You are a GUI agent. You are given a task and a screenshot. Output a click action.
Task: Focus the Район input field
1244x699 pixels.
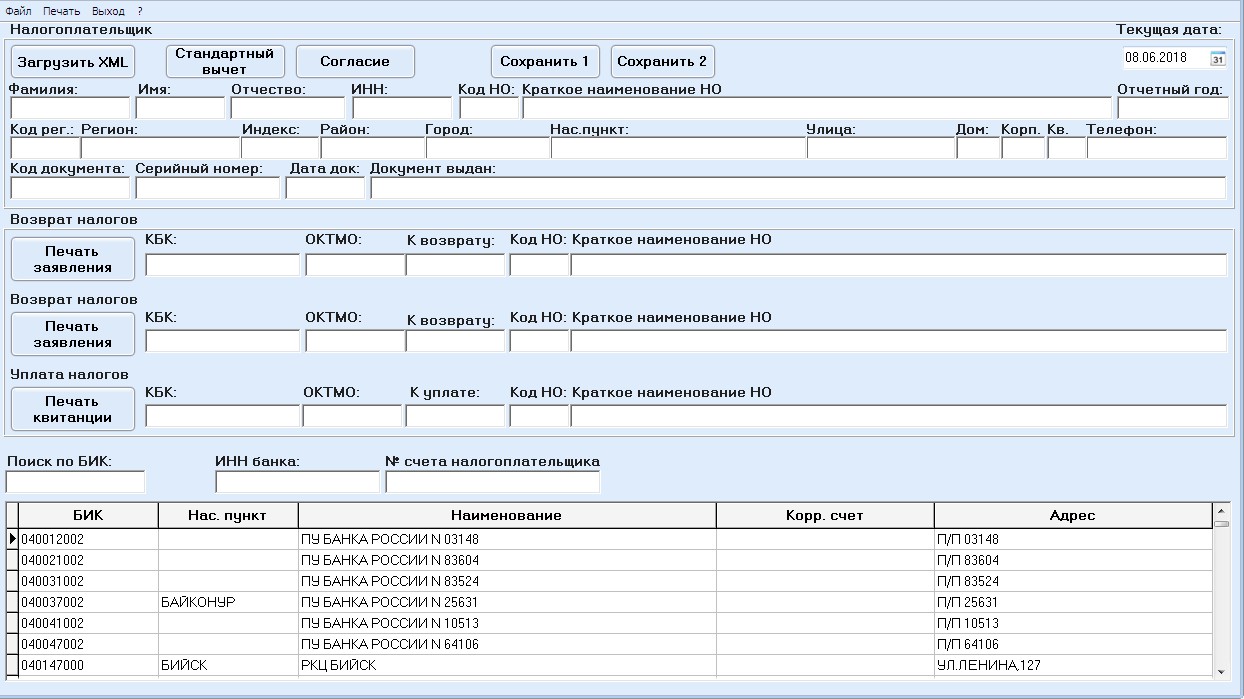click(372, 148)
